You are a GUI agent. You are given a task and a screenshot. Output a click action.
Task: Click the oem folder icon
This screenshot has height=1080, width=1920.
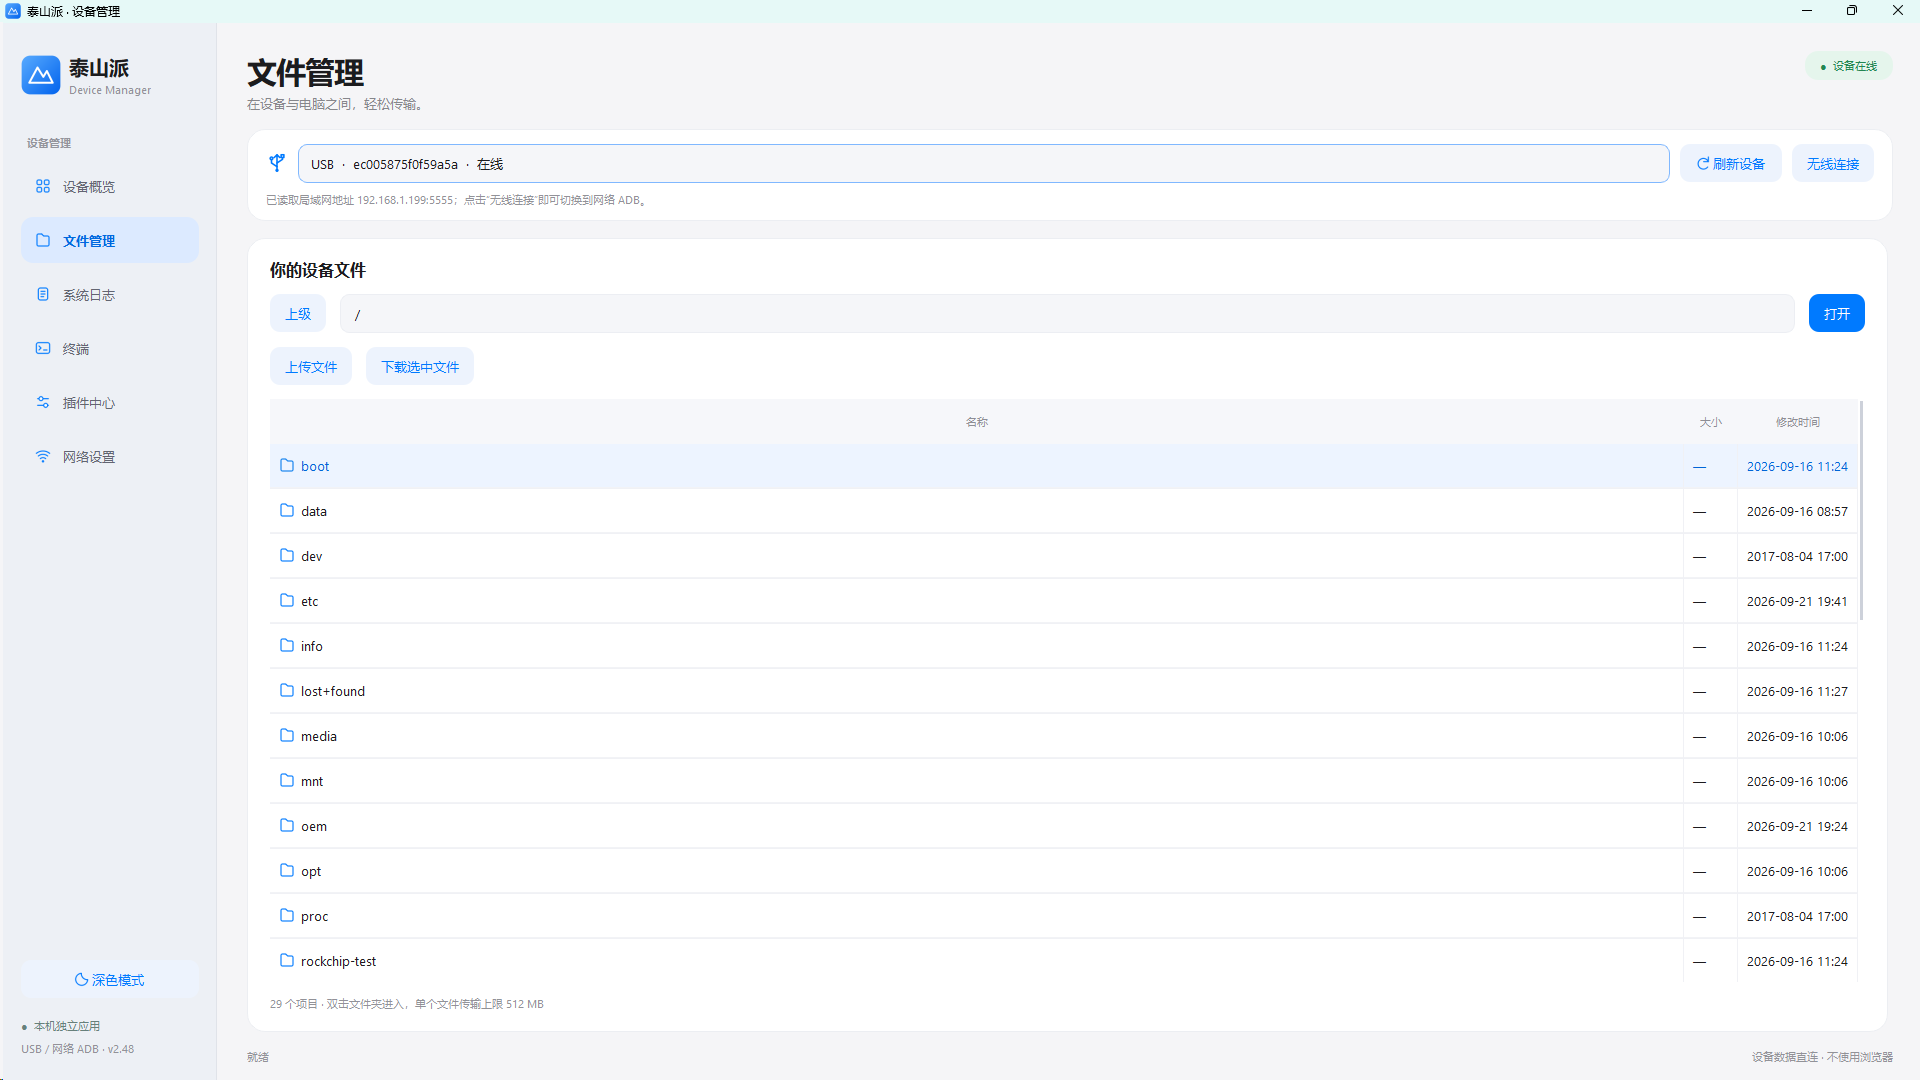(x=287, y=825)
